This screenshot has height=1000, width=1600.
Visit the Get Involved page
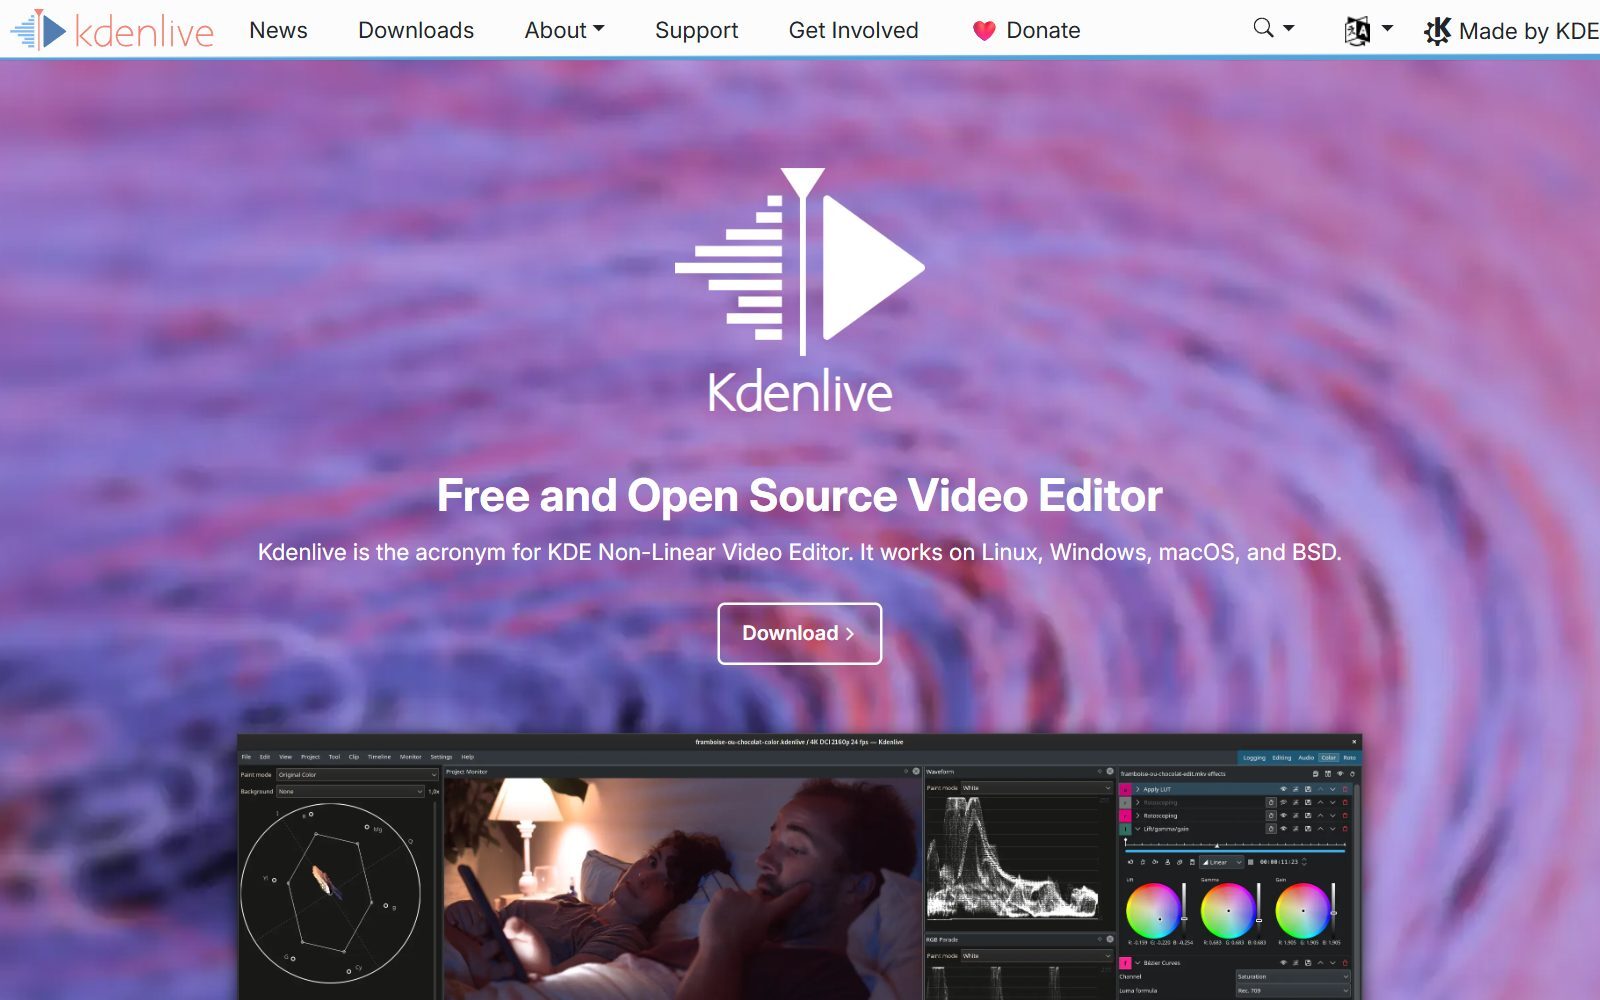click(x=853, y=30)
